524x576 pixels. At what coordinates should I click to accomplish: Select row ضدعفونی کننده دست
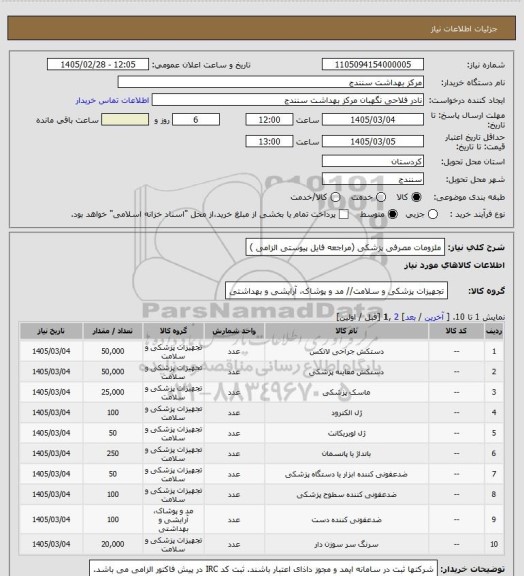coord(262,519)
